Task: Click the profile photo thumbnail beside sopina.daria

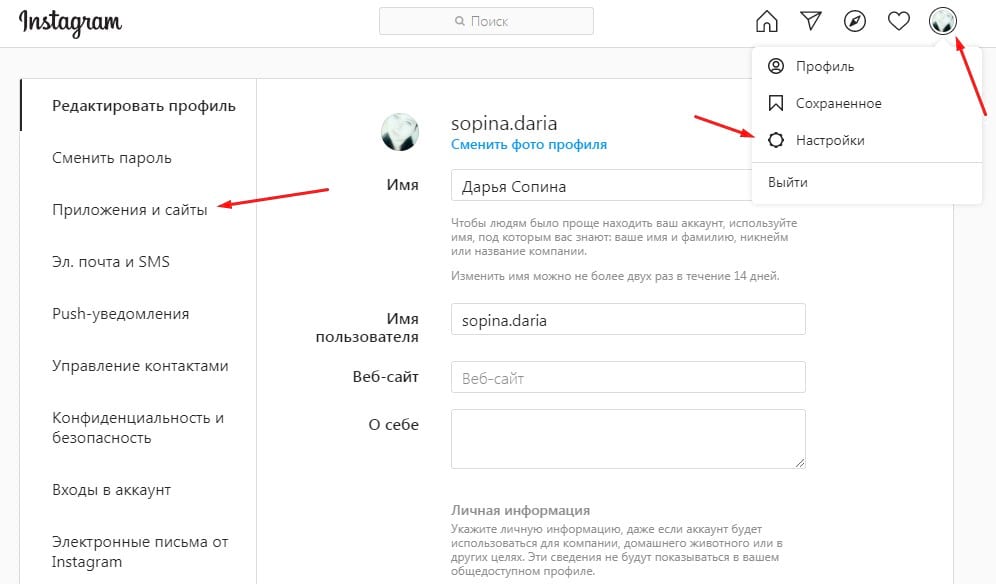Action: tap(400, 132)
